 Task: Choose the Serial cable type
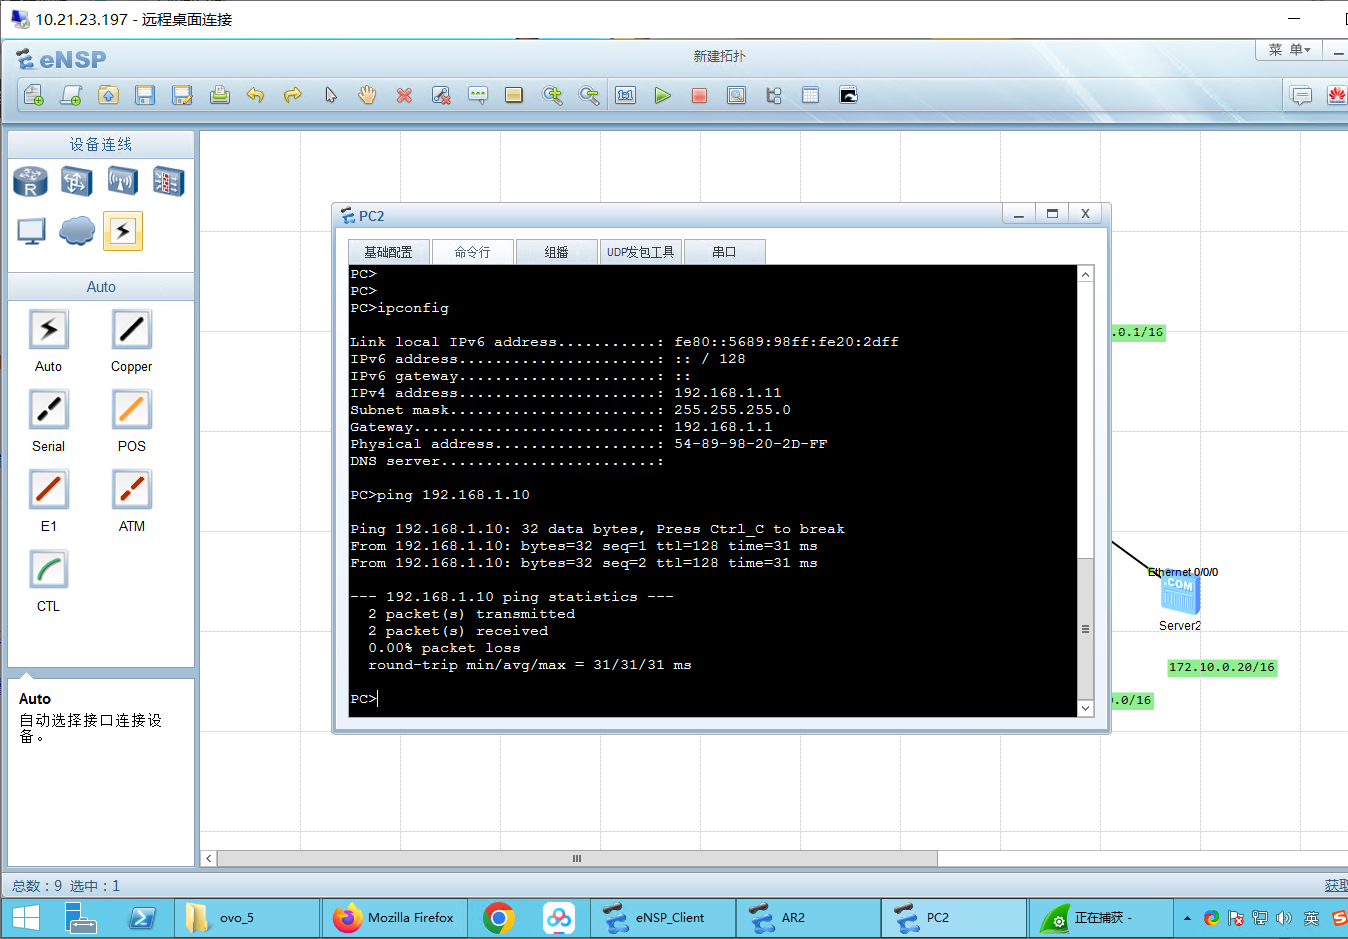48,410
